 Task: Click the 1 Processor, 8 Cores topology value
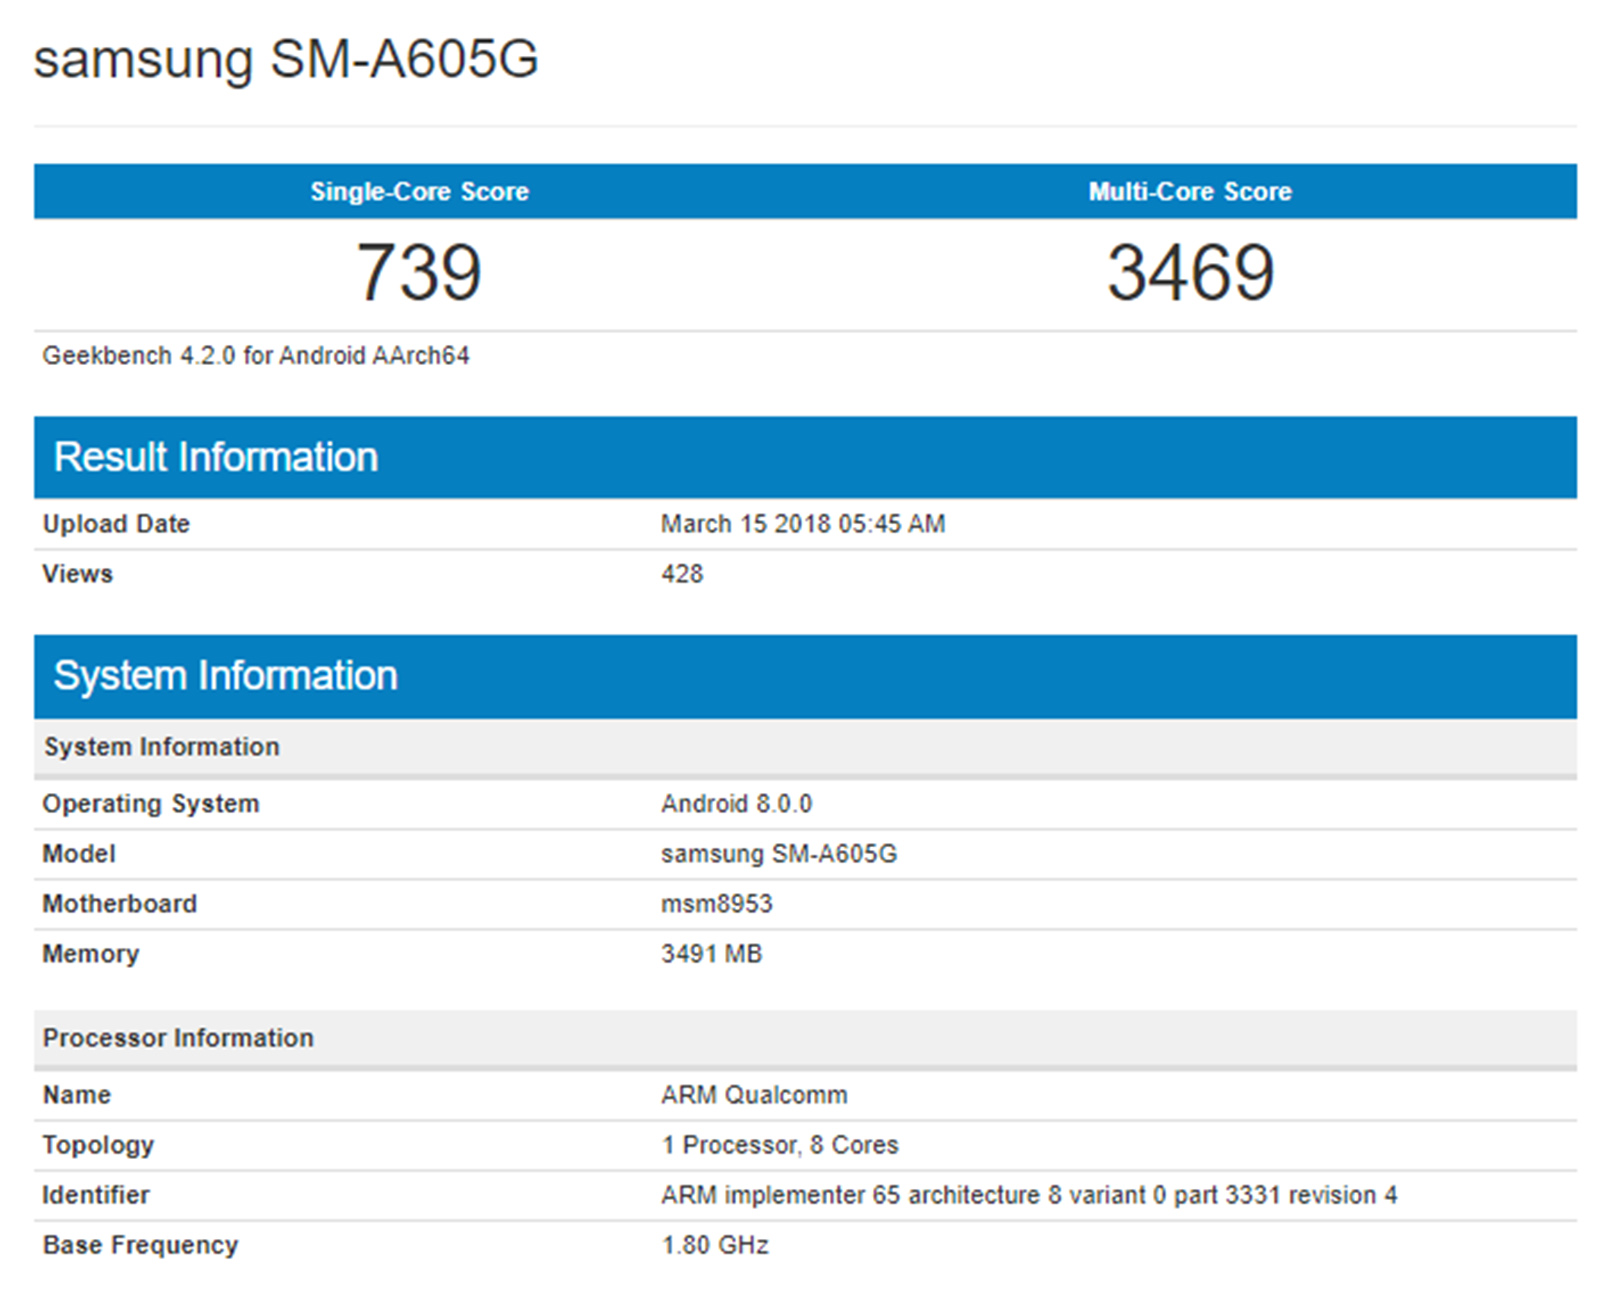[779, 1145]
